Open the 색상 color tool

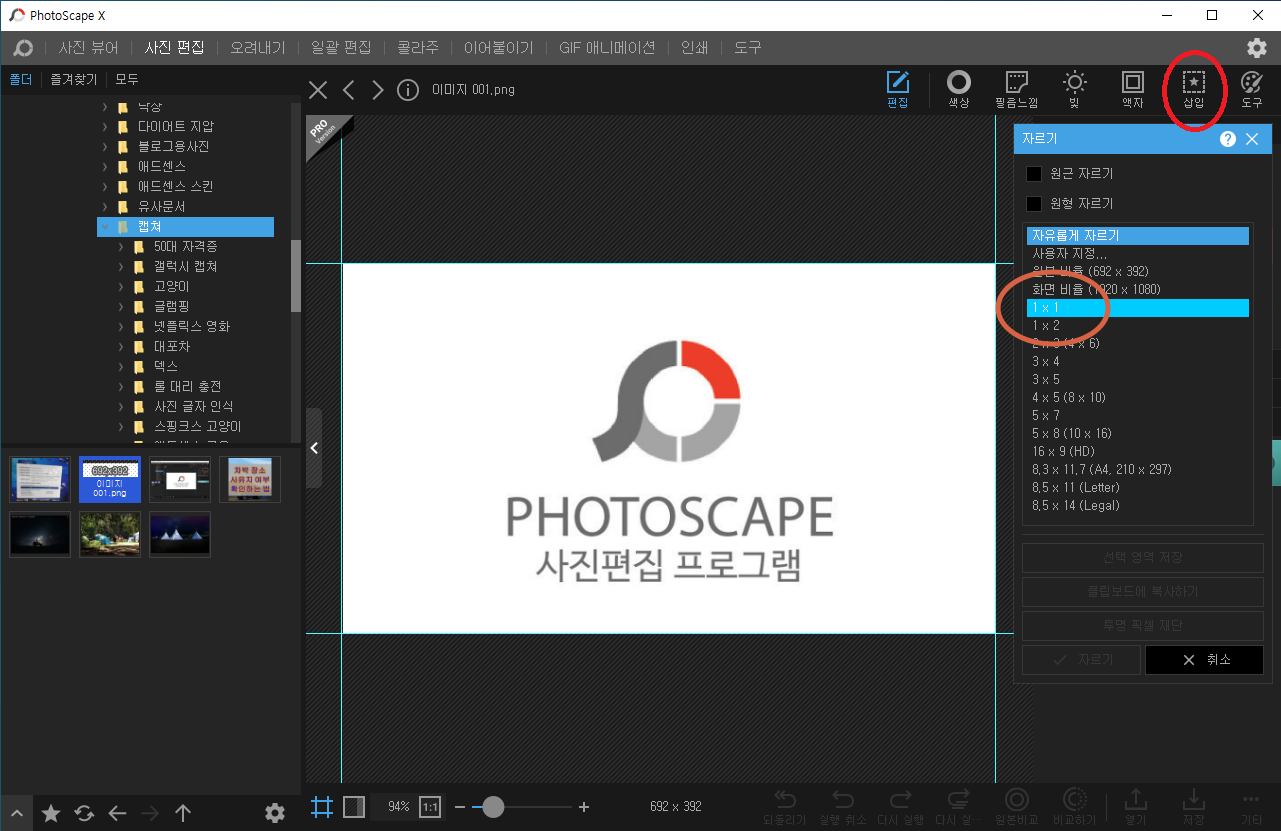click(958, 89)
